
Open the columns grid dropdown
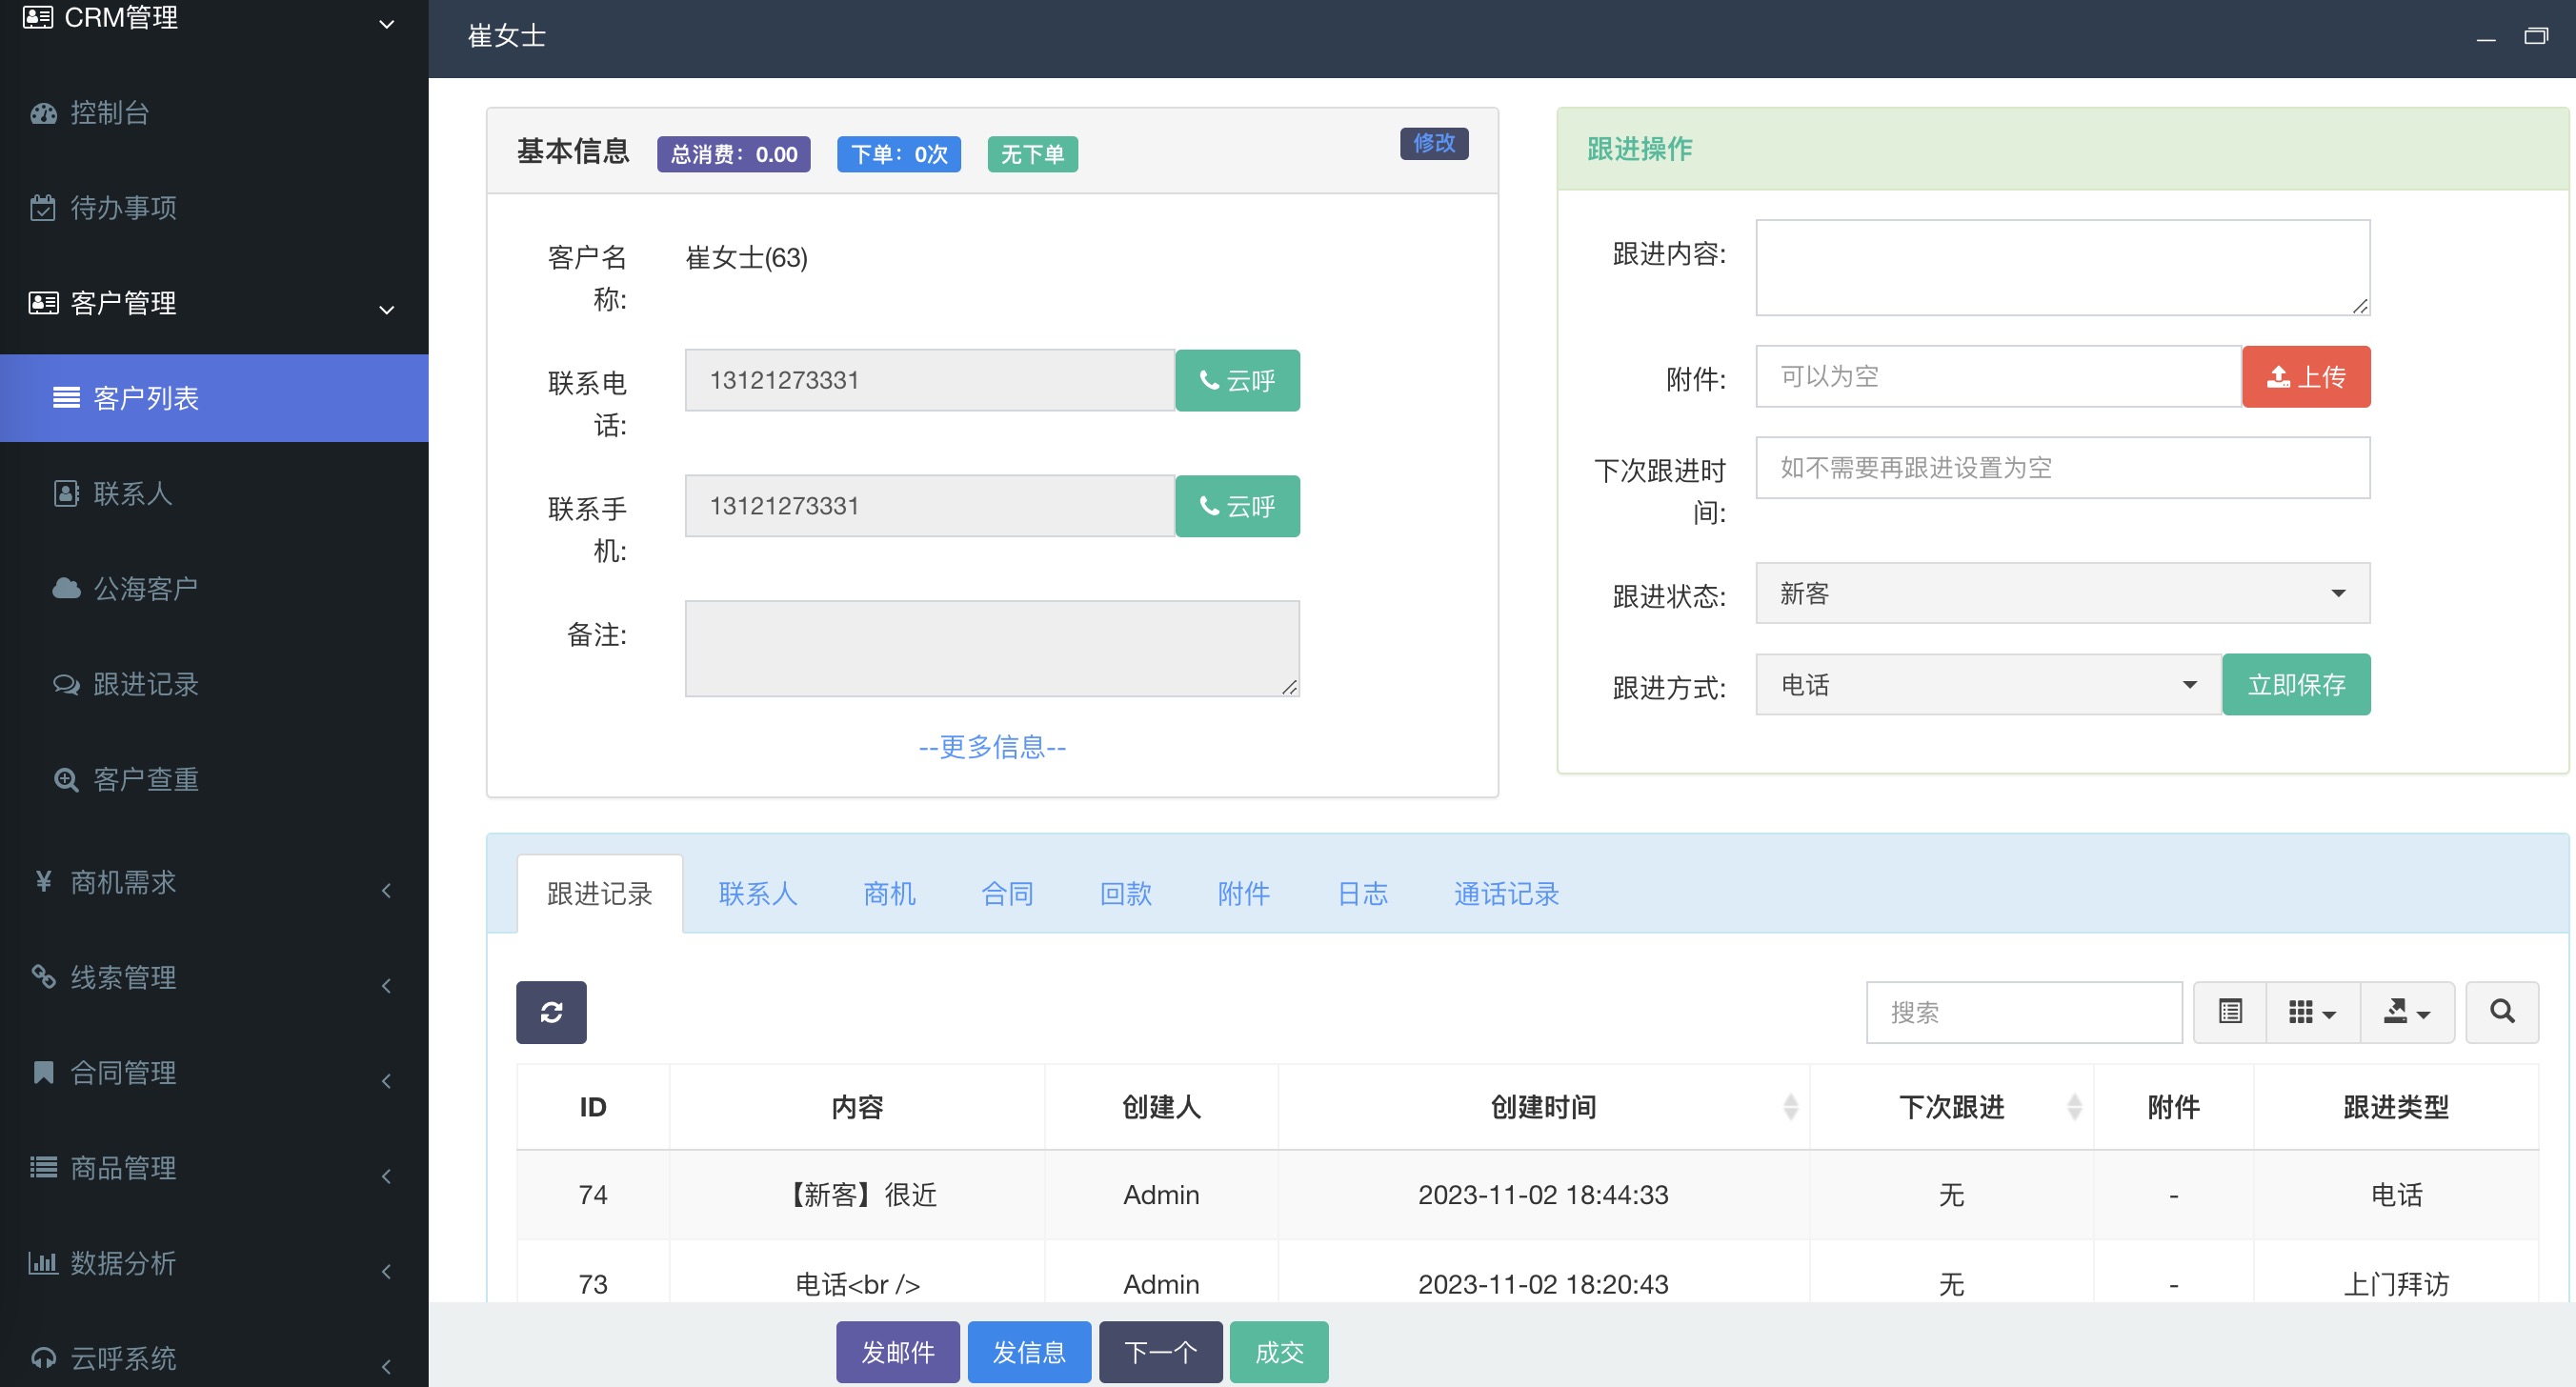coord(2312,1012)
